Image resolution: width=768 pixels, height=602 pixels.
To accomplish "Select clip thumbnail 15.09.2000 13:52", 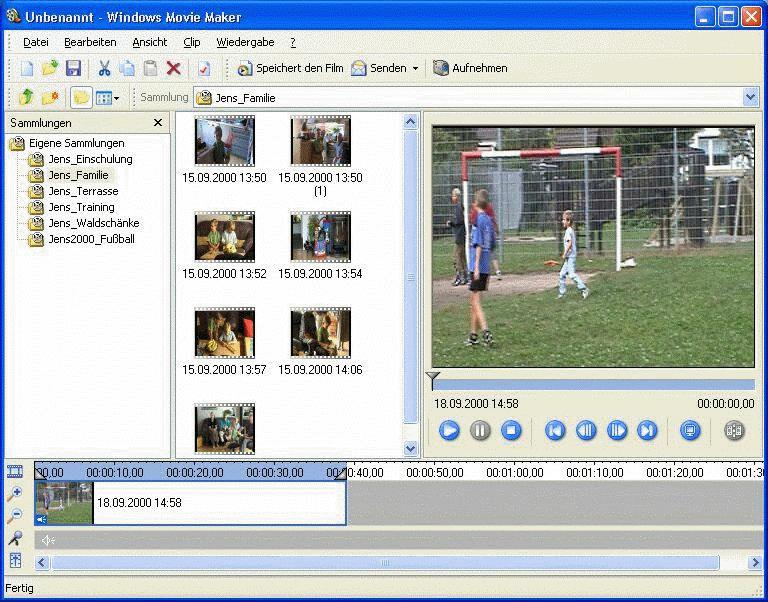I will tap(224, 237).
